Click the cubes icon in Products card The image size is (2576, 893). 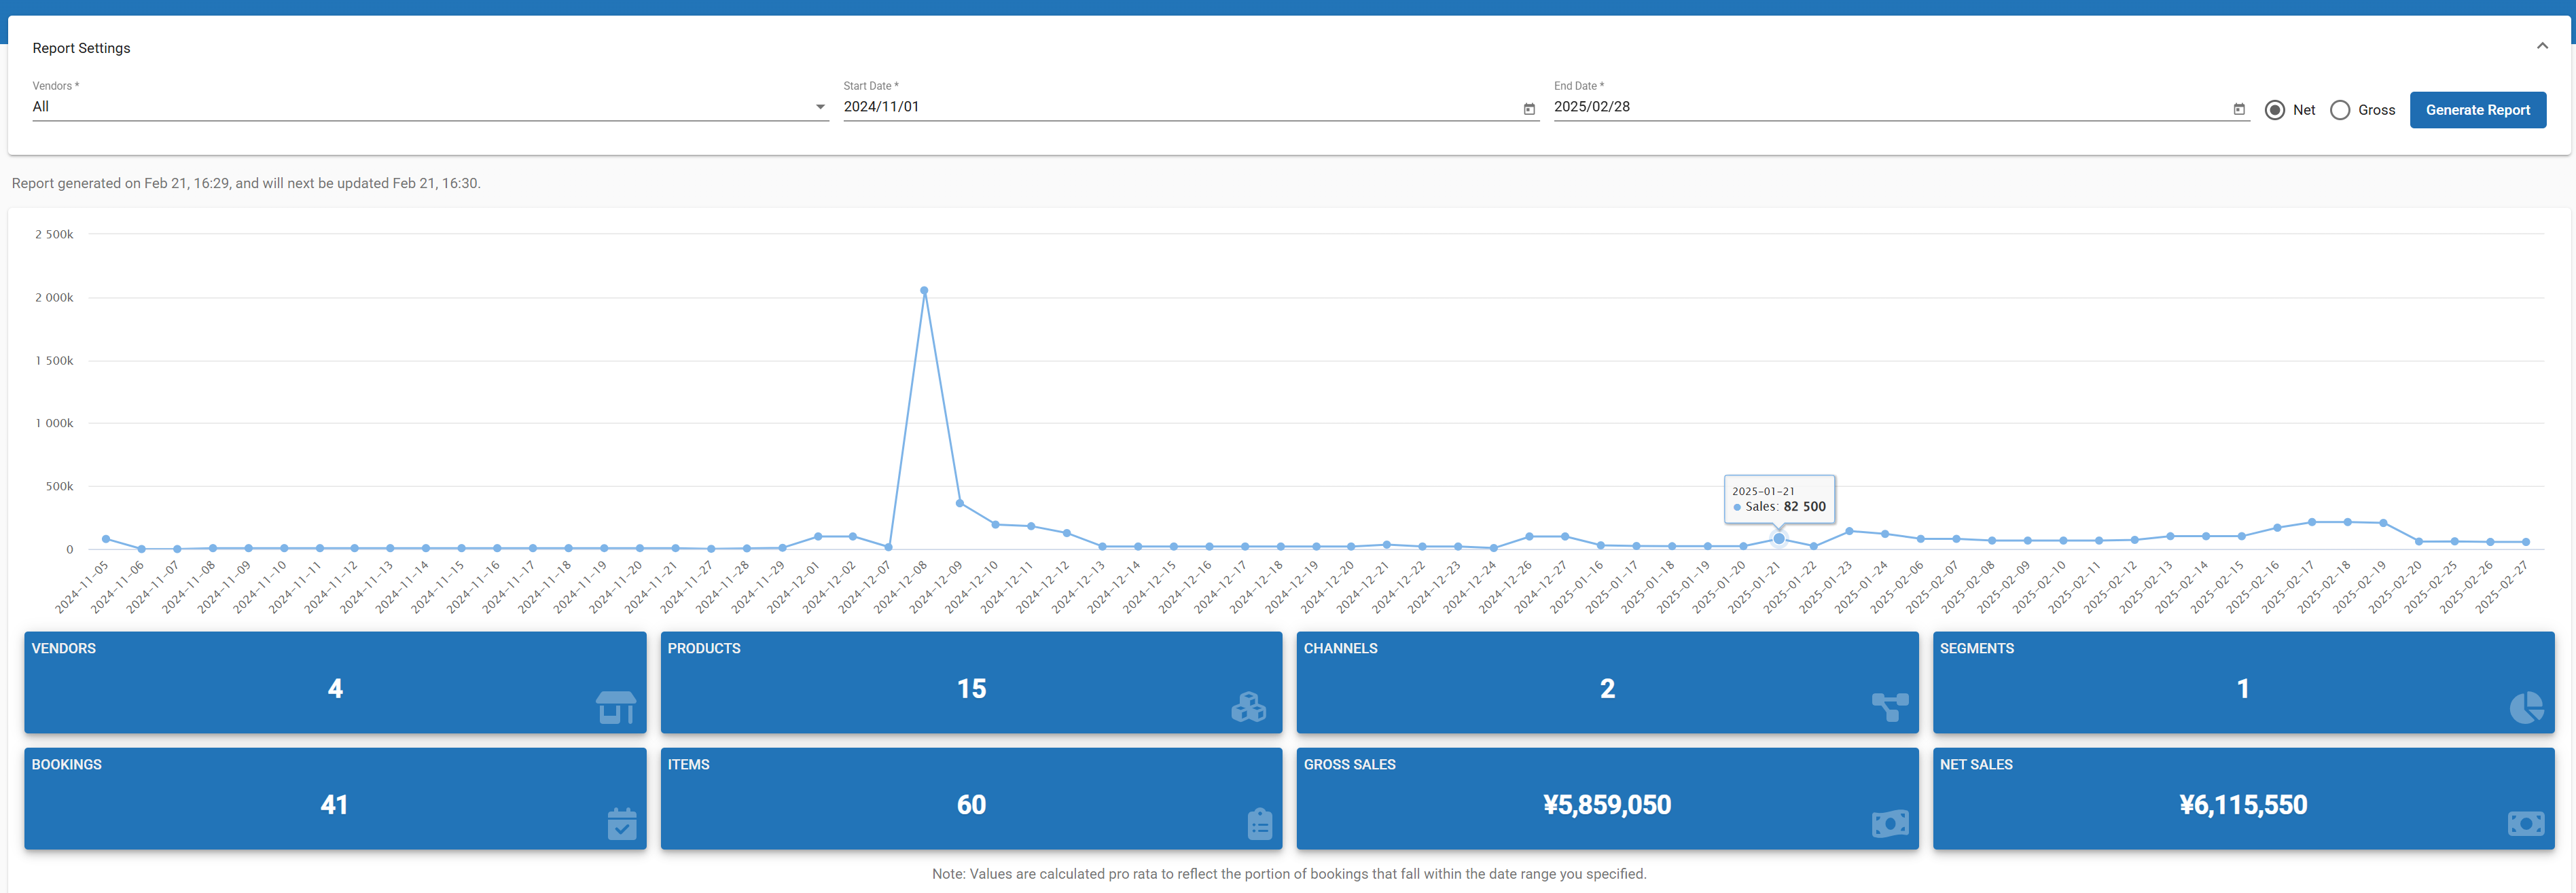click(1248, 707)
